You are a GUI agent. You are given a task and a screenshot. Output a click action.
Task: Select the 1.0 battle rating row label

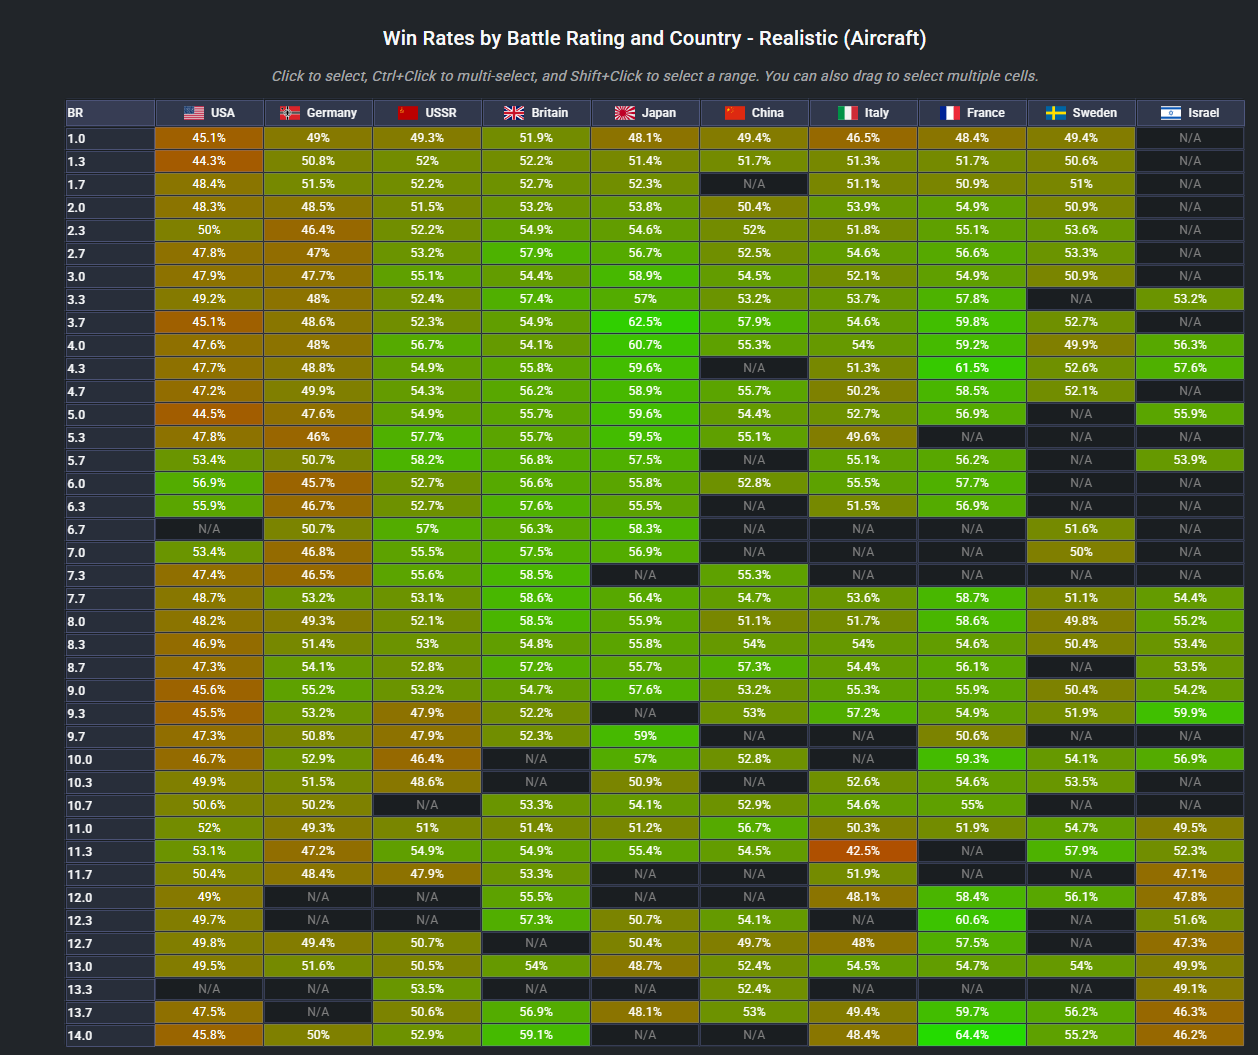pyautogui.click(x=110, y=138)
